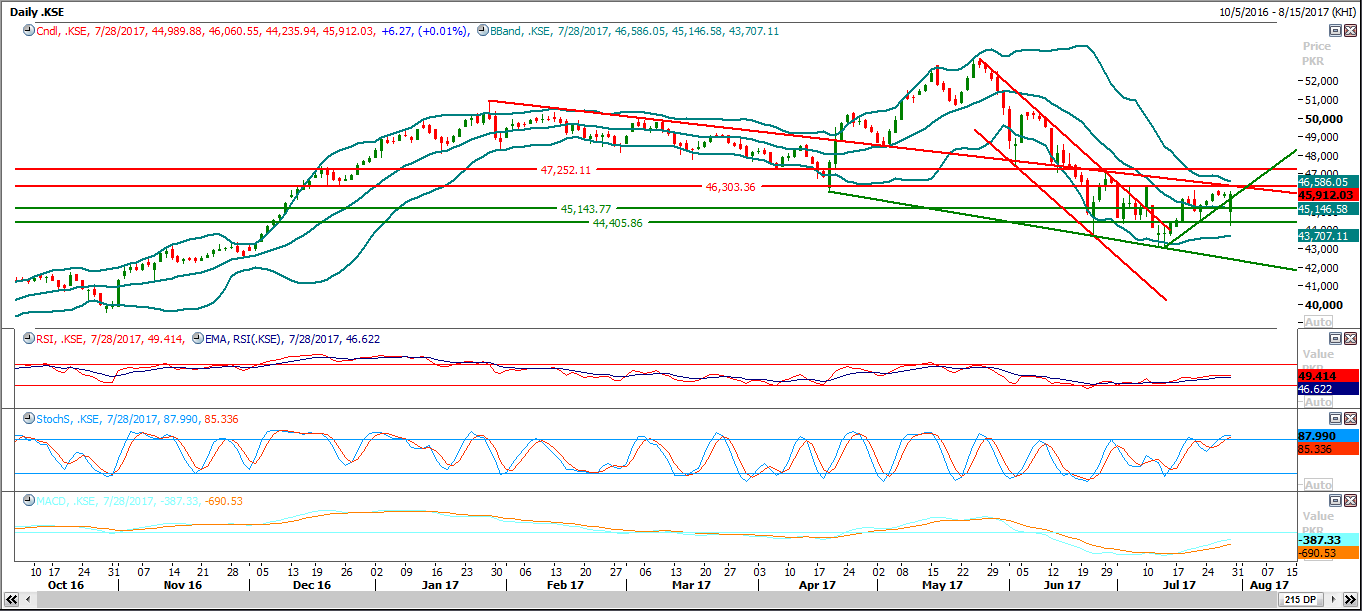Click the 46,586.05 upper band price tag

1328,182
